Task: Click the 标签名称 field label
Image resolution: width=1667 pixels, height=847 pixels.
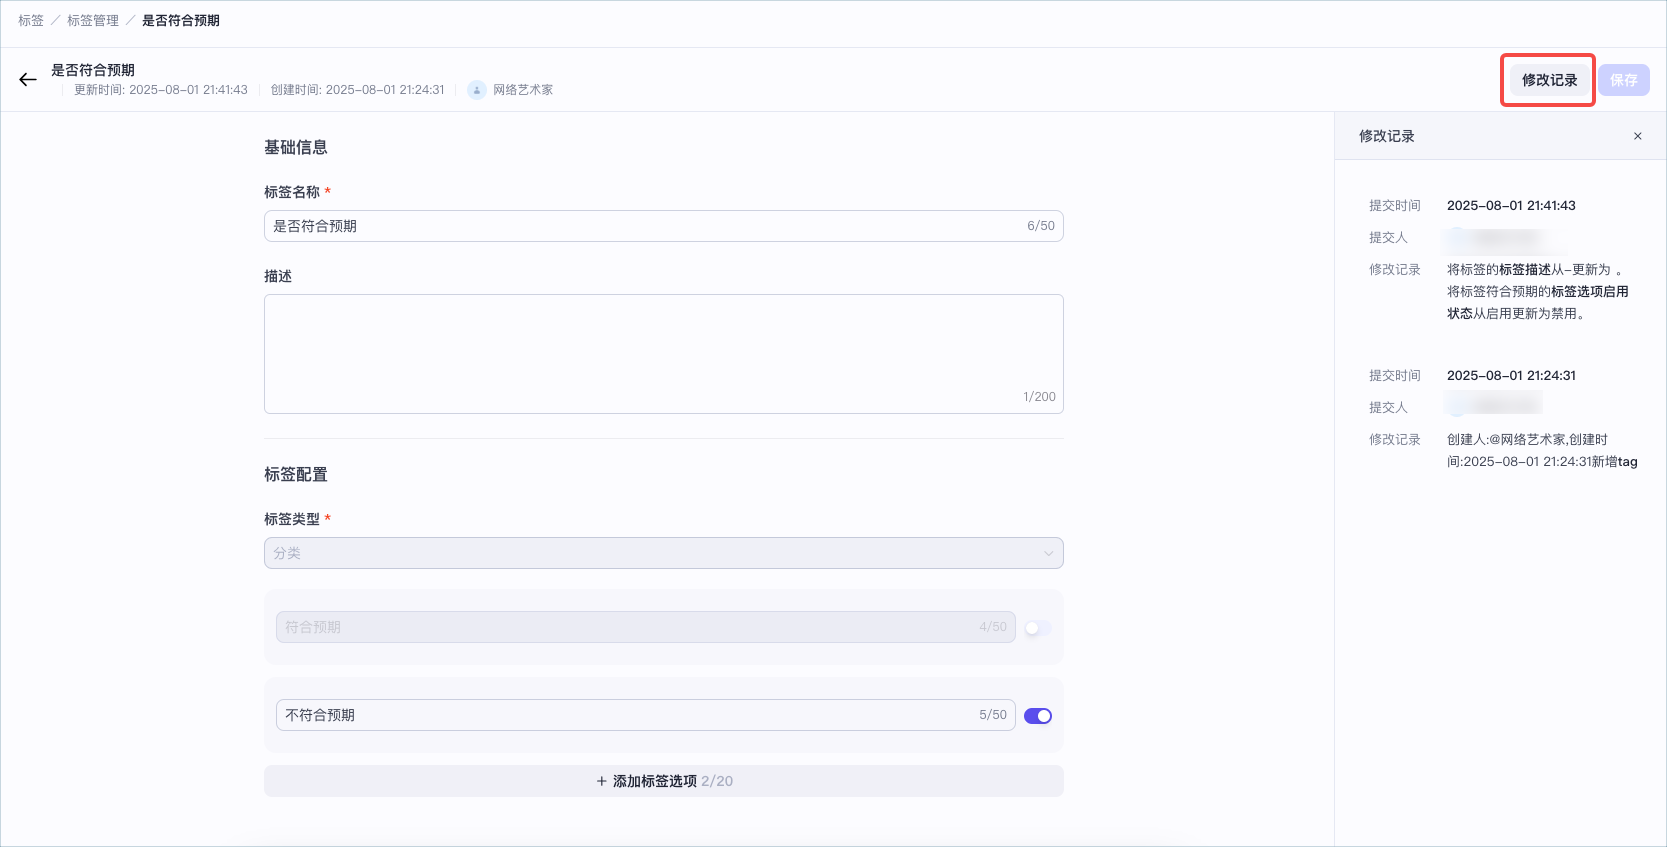Action: [292, 192]
